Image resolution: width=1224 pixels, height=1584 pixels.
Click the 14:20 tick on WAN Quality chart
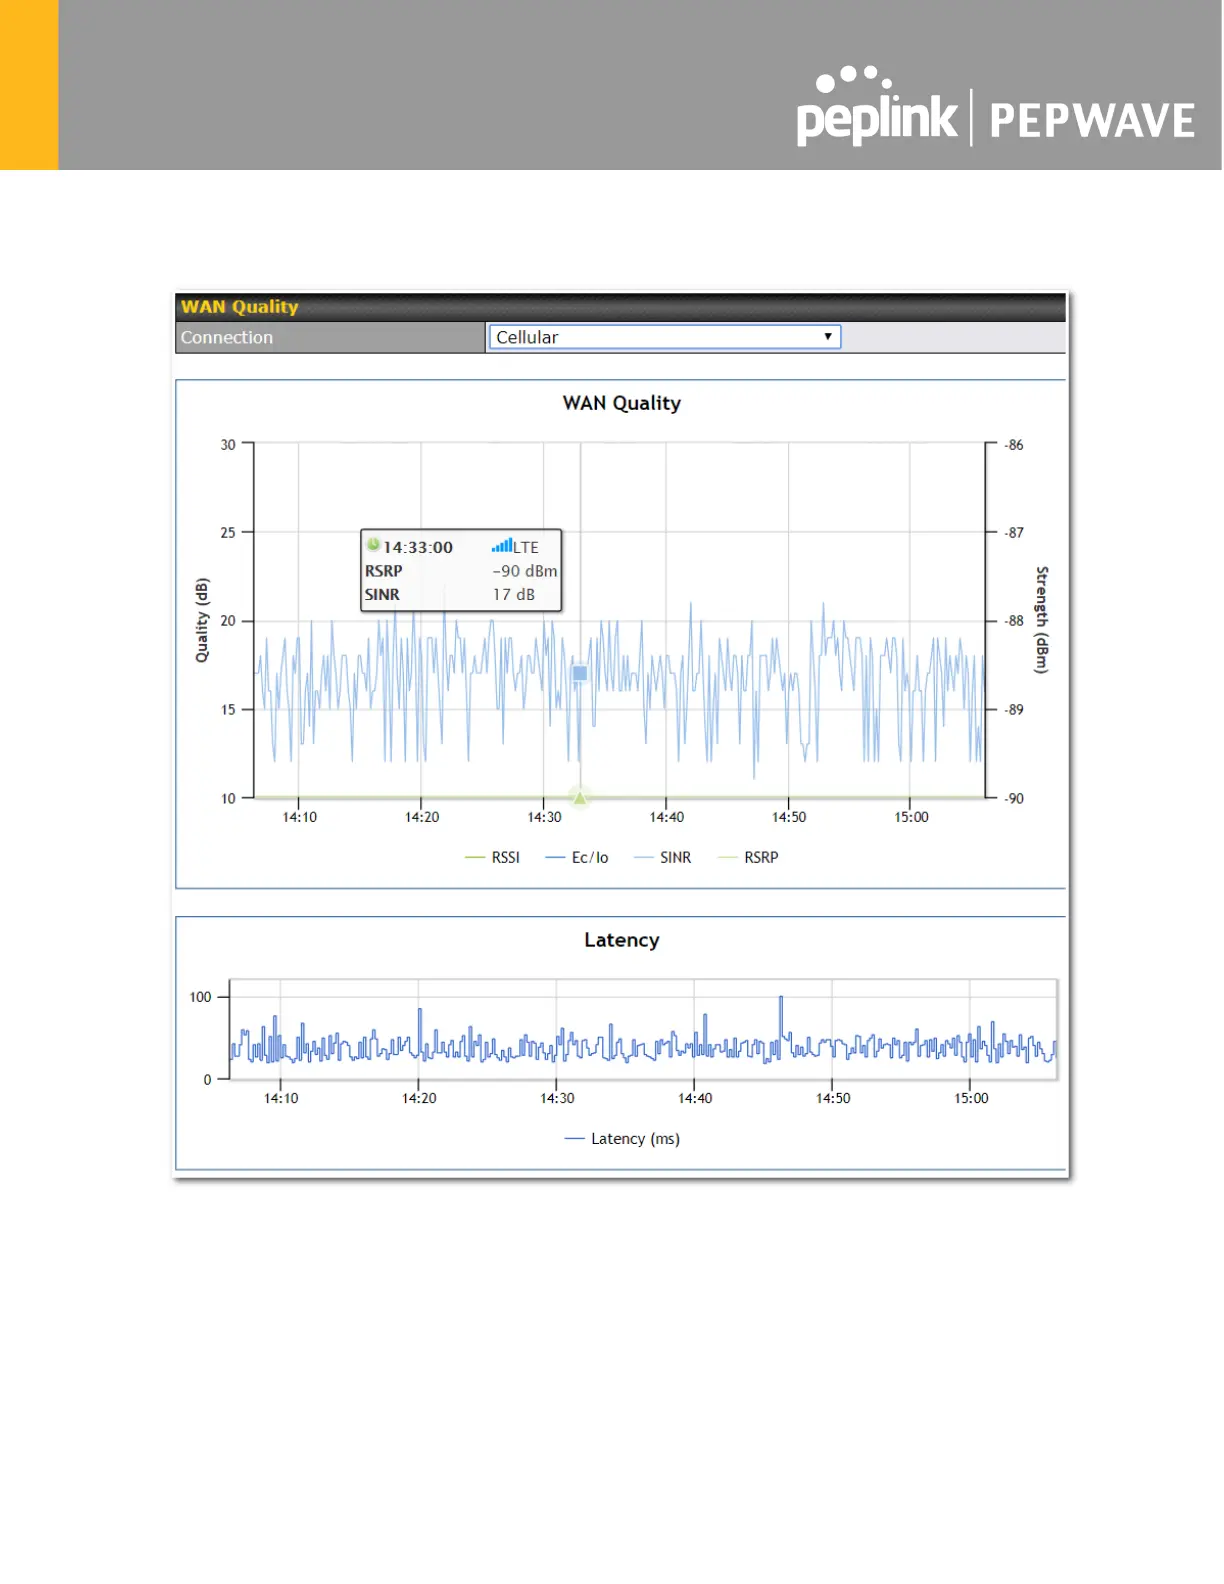422,817
